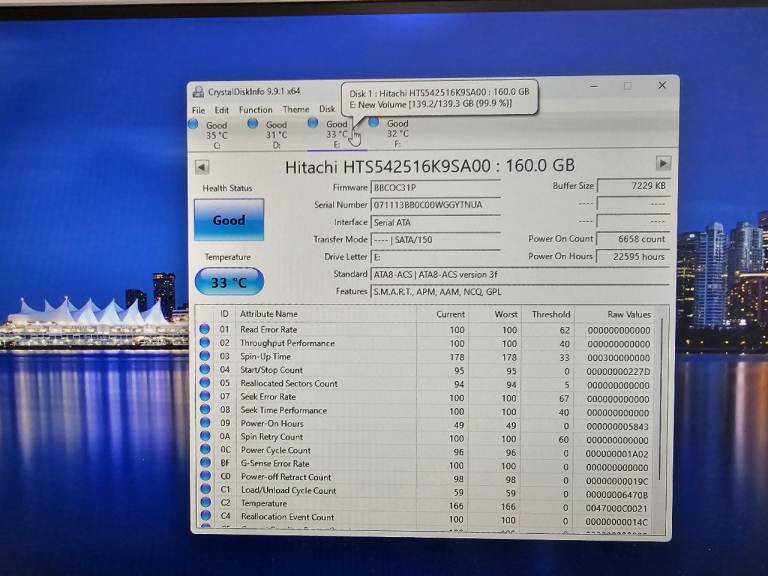Select the D: drive Good 31 °C tab

point(270,134)
